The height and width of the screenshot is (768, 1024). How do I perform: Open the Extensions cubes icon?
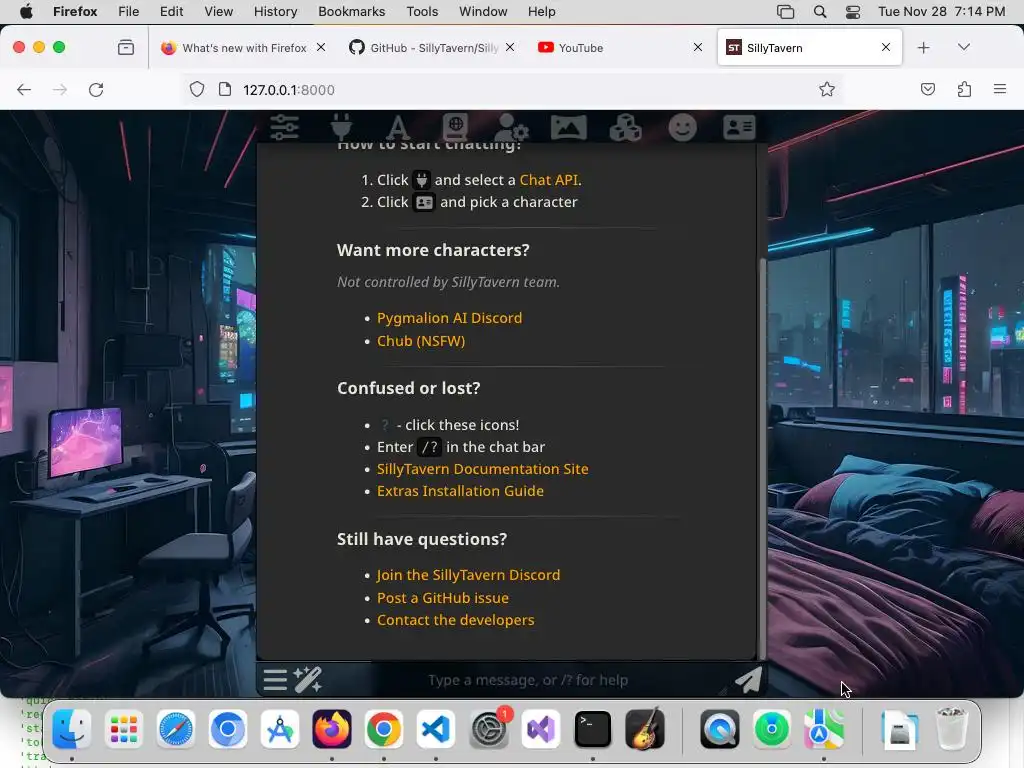pyautogui.click(x=626, y=127)
